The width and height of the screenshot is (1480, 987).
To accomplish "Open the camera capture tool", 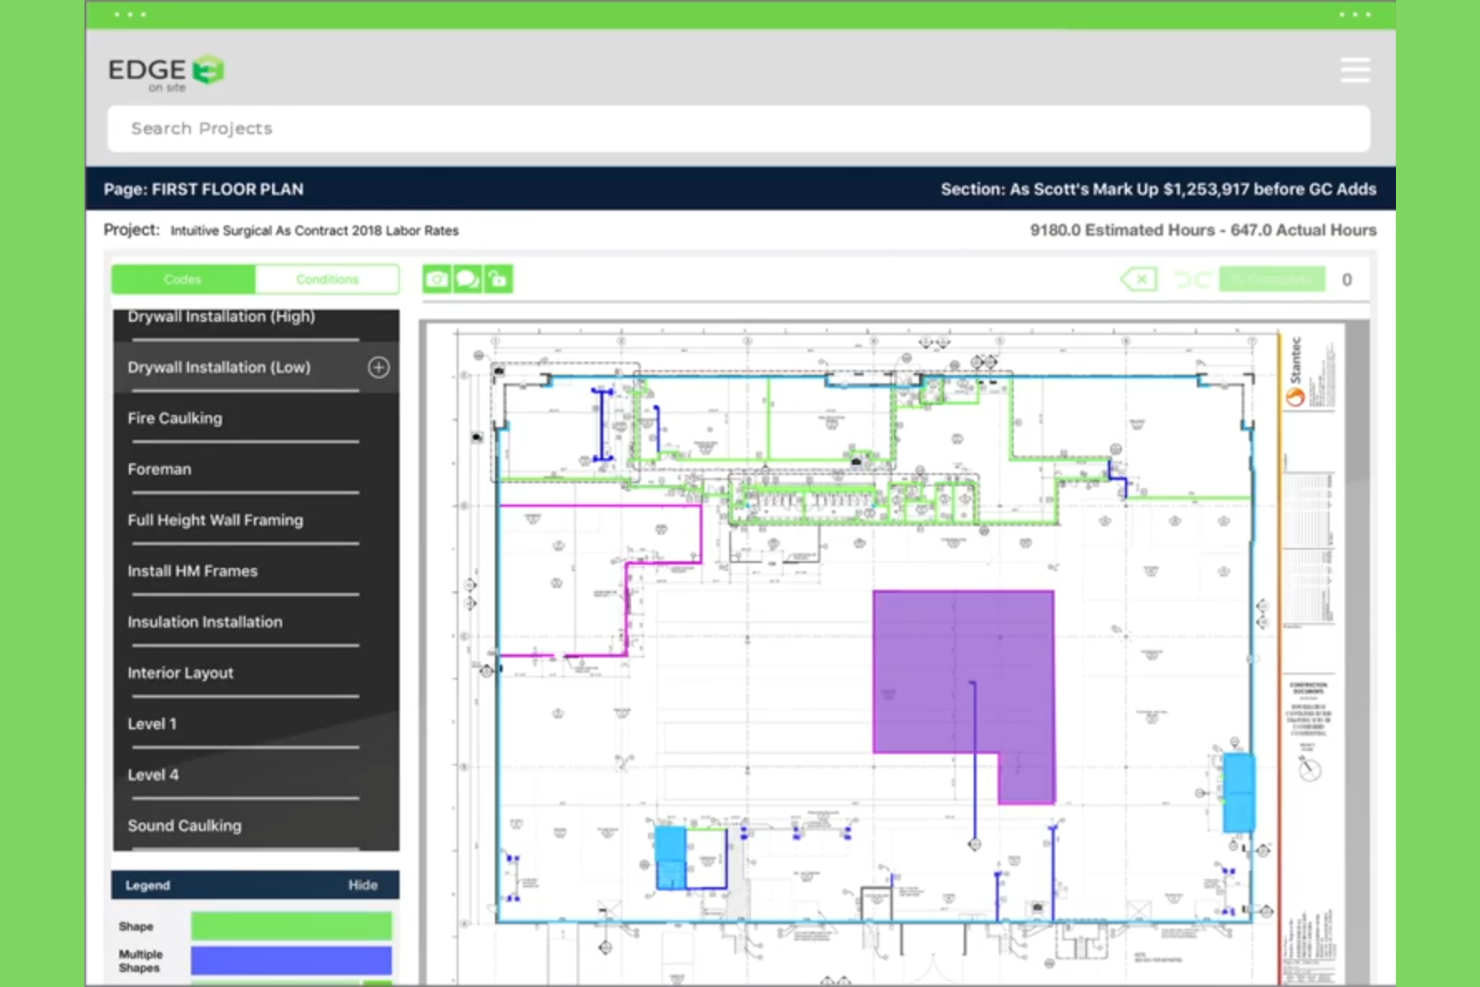I will click(436, 279).
